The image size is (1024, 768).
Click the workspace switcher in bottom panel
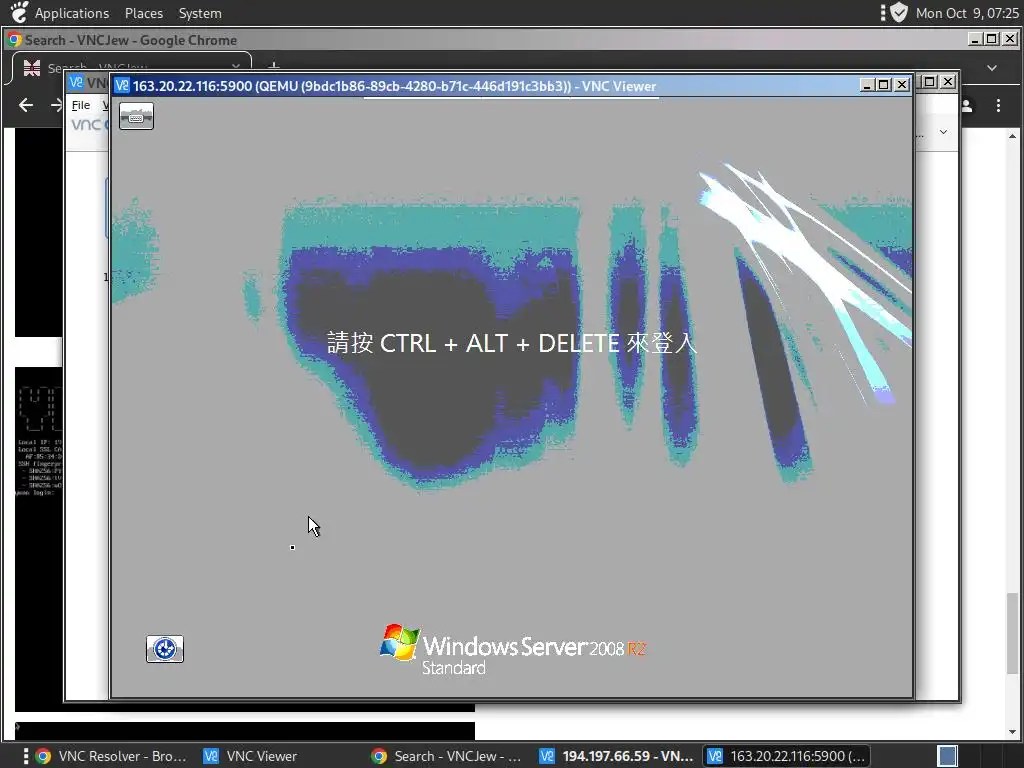click(947, 756)
